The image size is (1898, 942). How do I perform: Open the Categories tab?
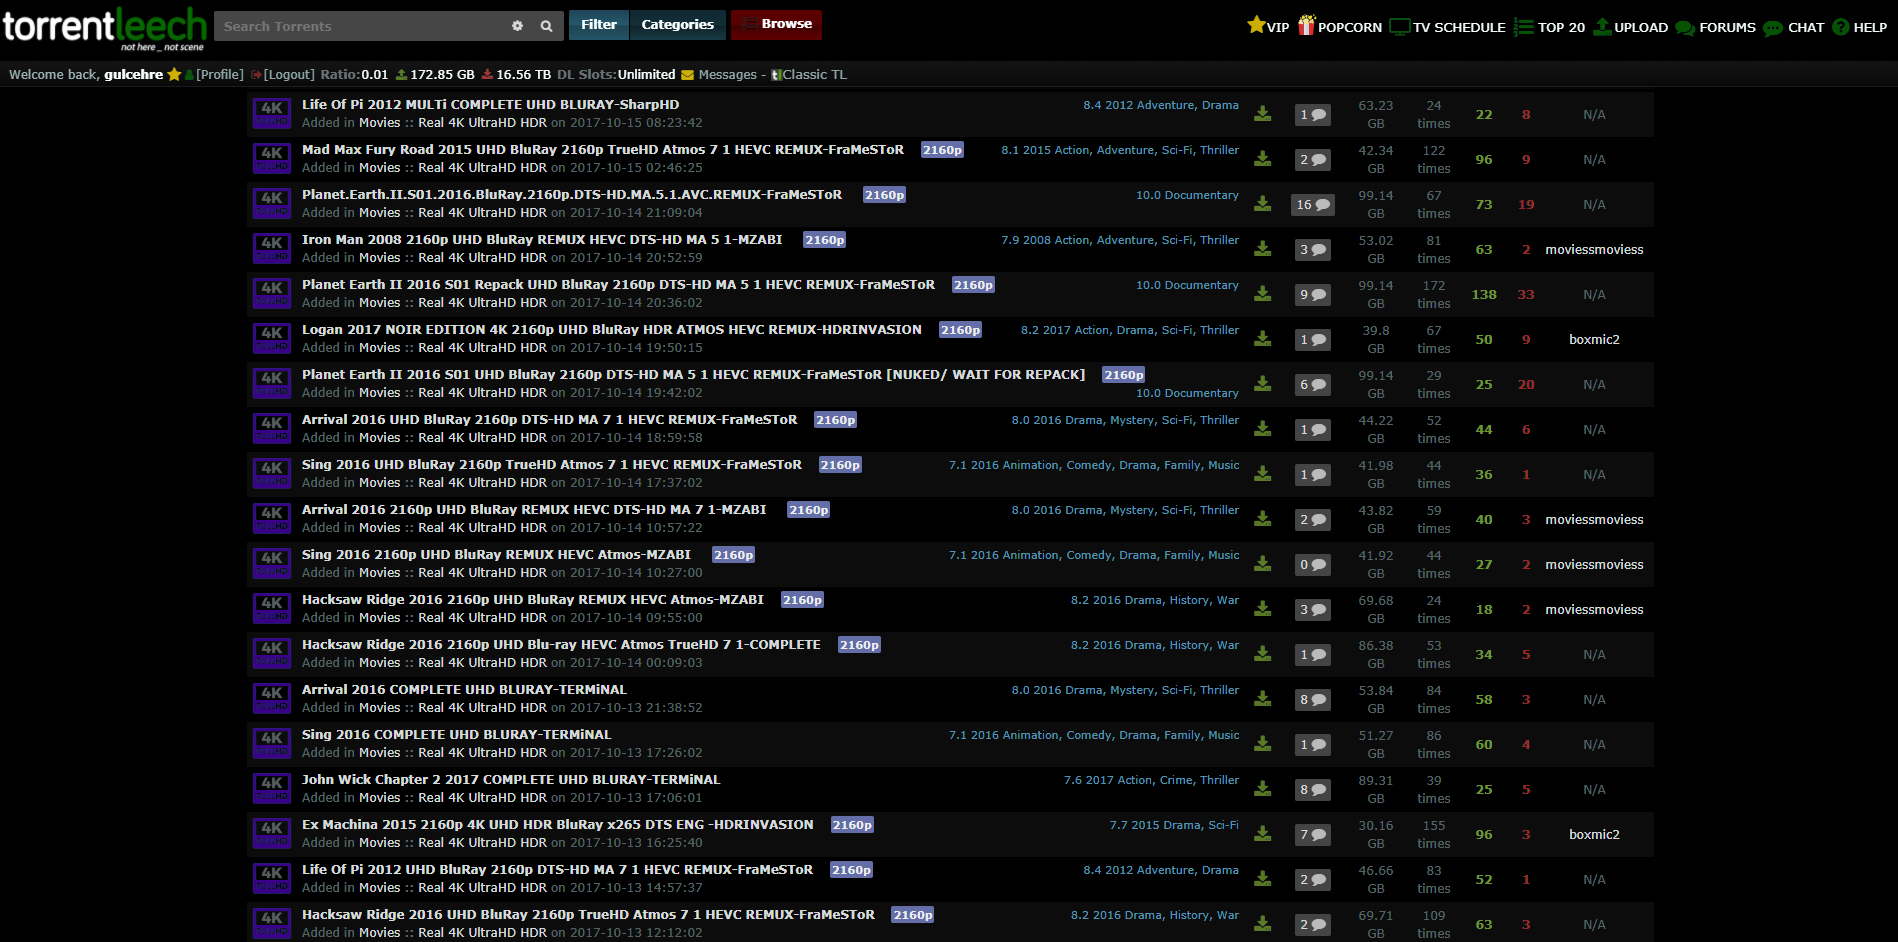tap(677, 24)
